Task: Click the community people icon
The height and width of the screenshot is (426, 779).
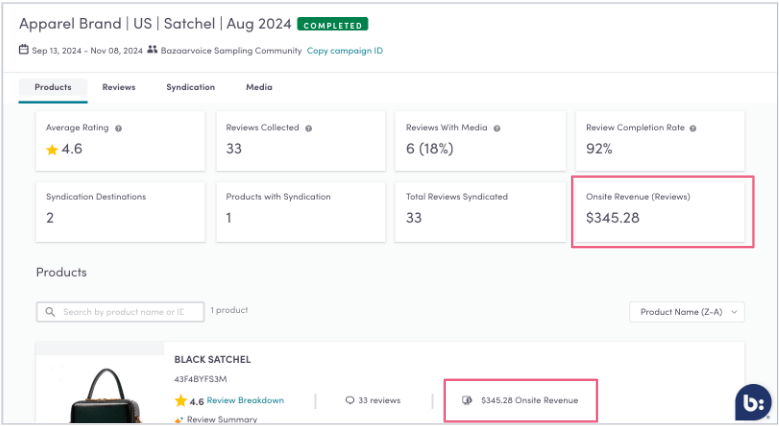Action: [152, 50]
